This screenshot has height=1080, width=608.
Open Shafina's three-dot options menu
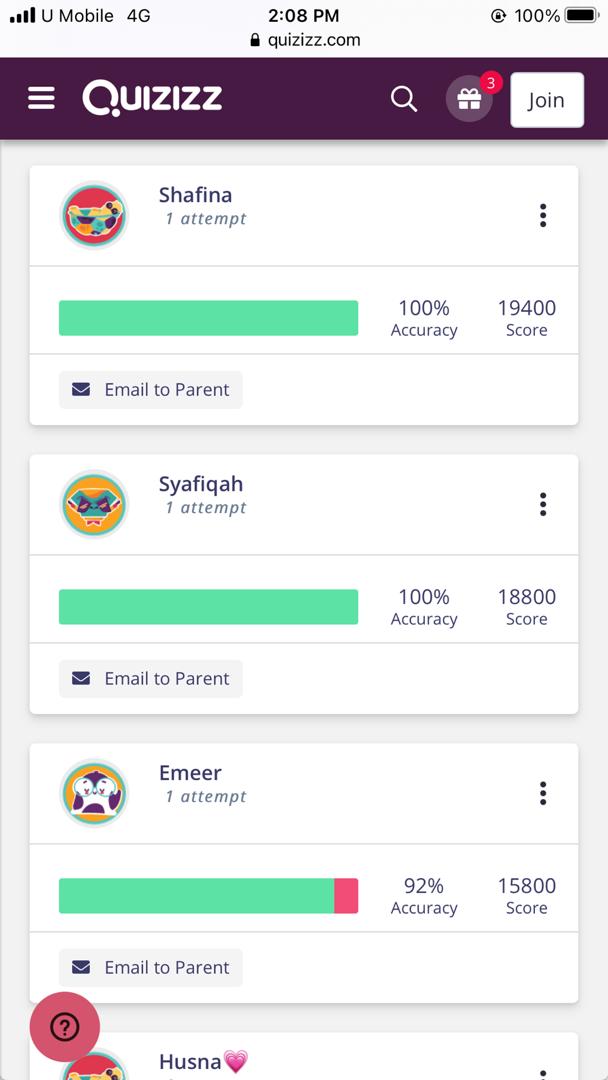point(543,215)
